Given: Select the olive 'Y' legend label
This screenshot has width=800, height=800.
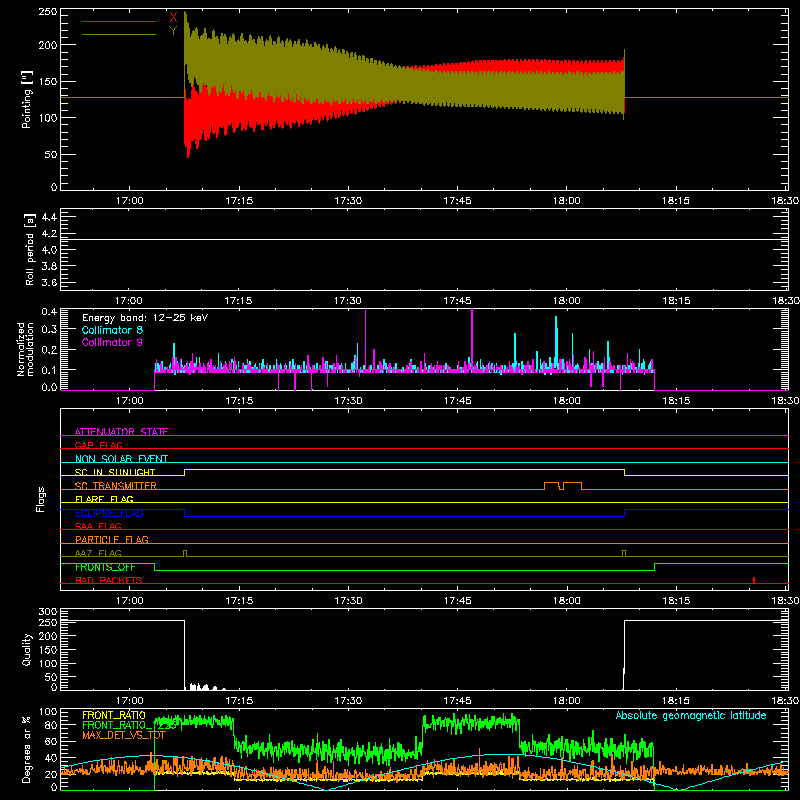Looking at the screenshot, I should (x=173, y=31).
